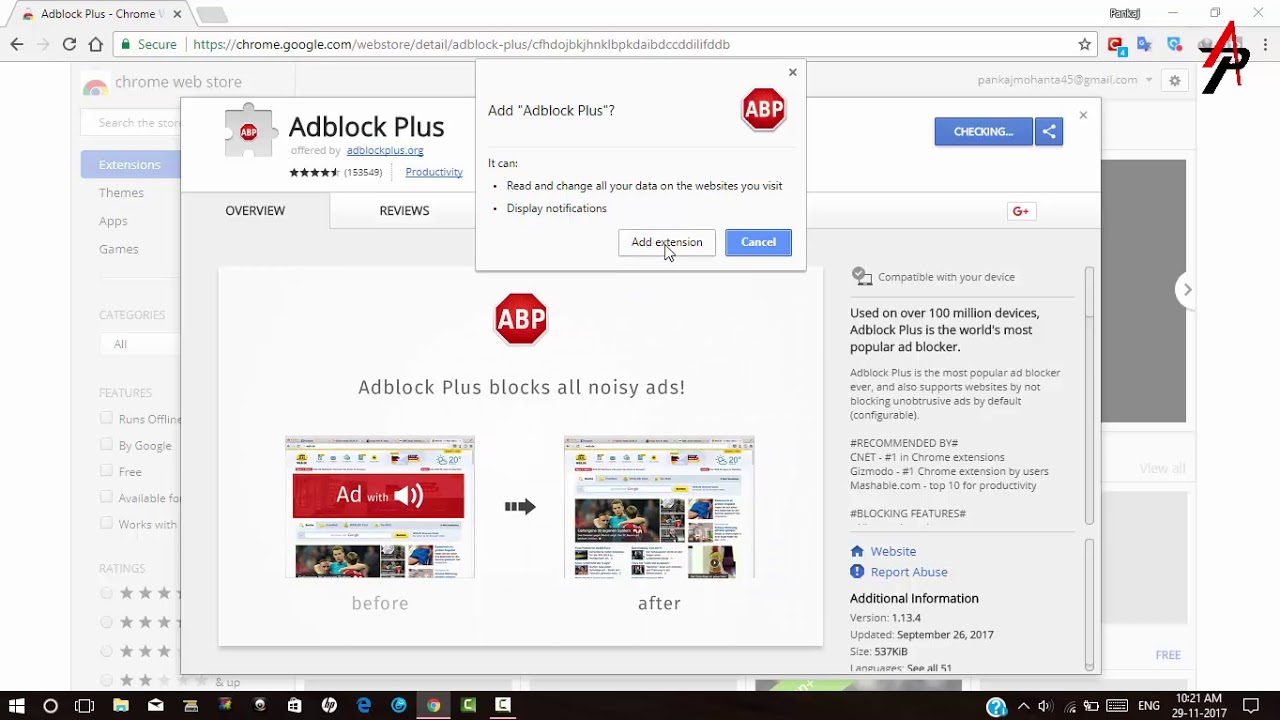The image size is (1280, 720).
Task: Click the after screenshot thumbnail
Action: click(659, 507)
